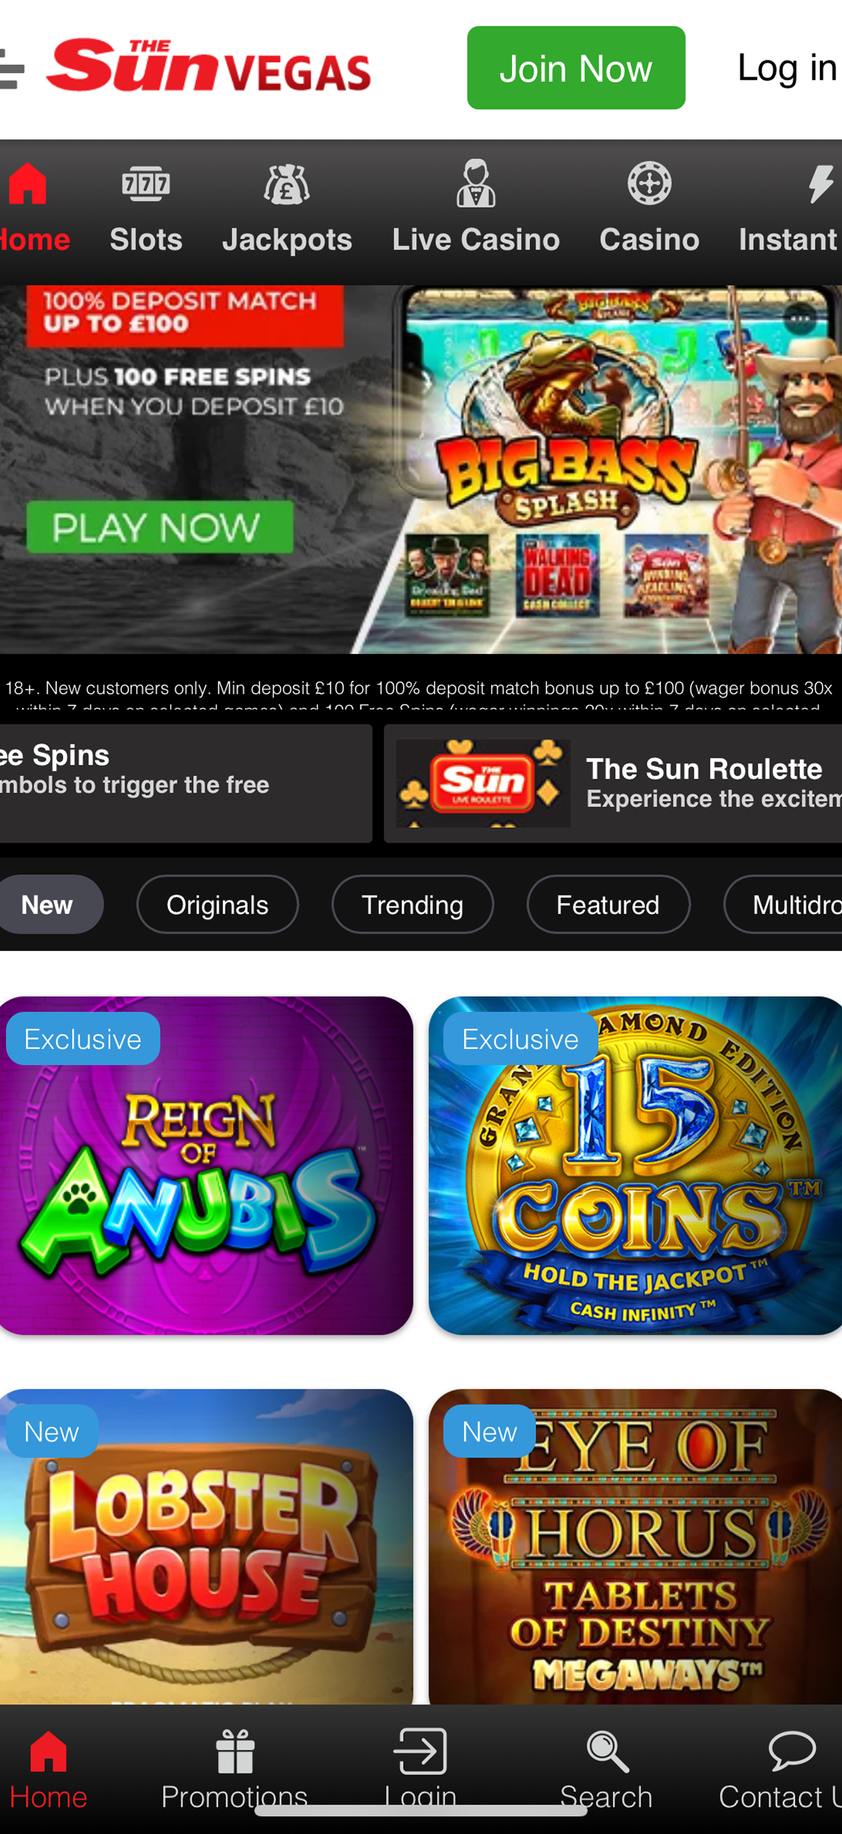
Task: Select the Originals filter chip
Action: (217, 905)
